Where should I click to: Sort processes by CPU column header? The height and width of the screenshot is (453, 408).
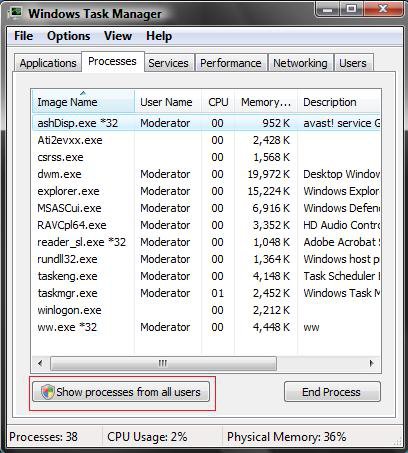pyautogui.click(x=218, y=102)
